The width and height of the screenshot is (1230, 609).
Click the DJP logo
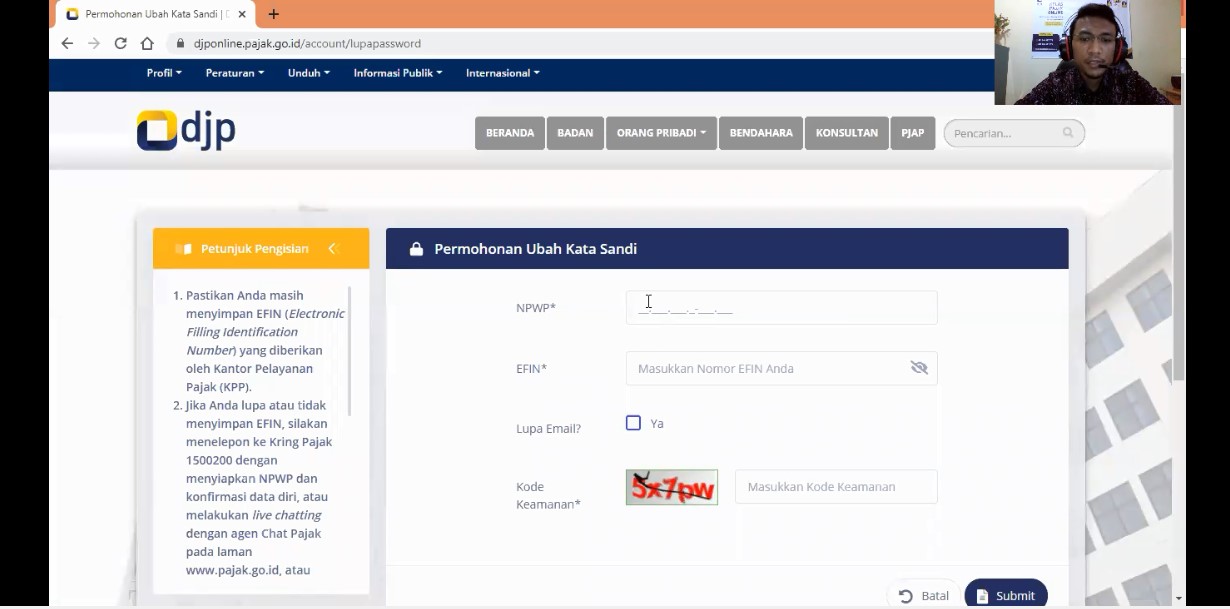pos(186,131)
